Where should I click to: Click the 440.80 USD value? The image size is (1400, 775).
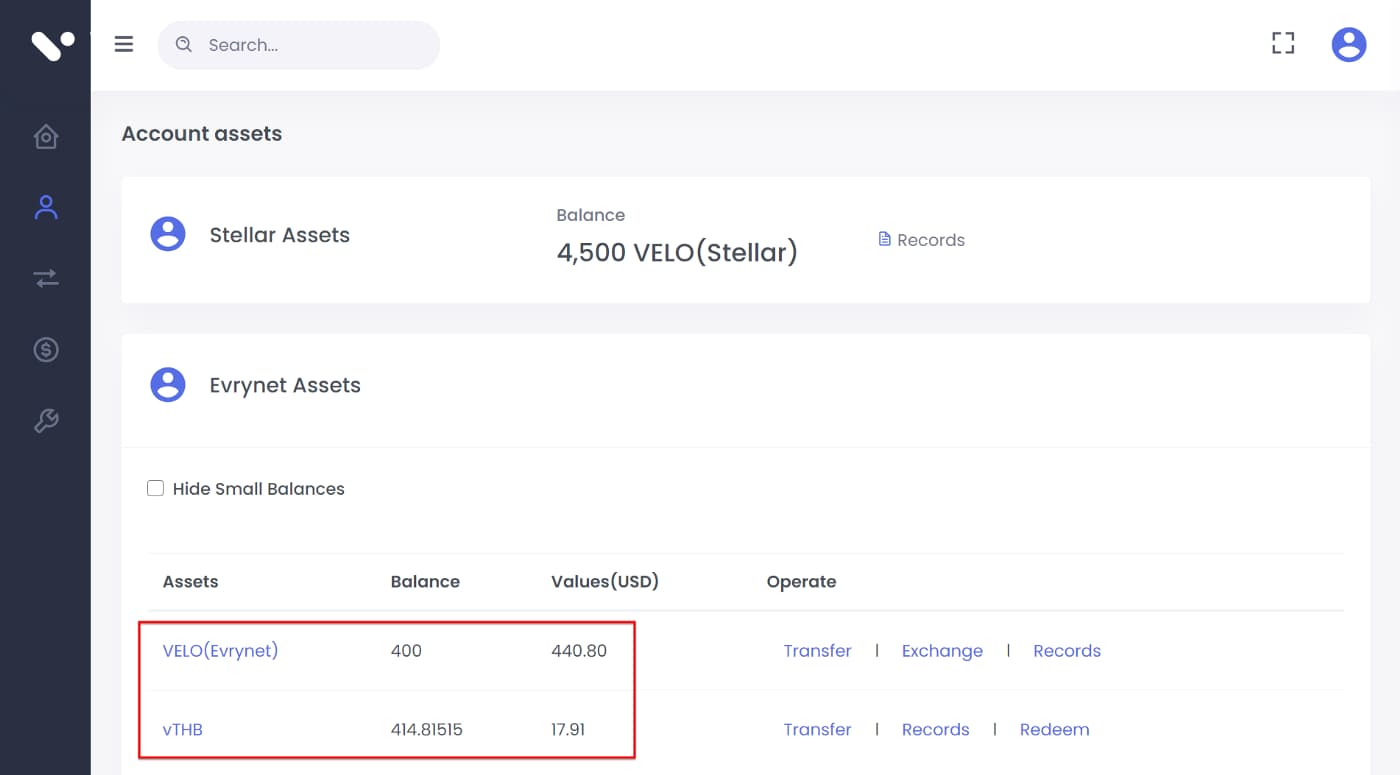coord(579,651)
